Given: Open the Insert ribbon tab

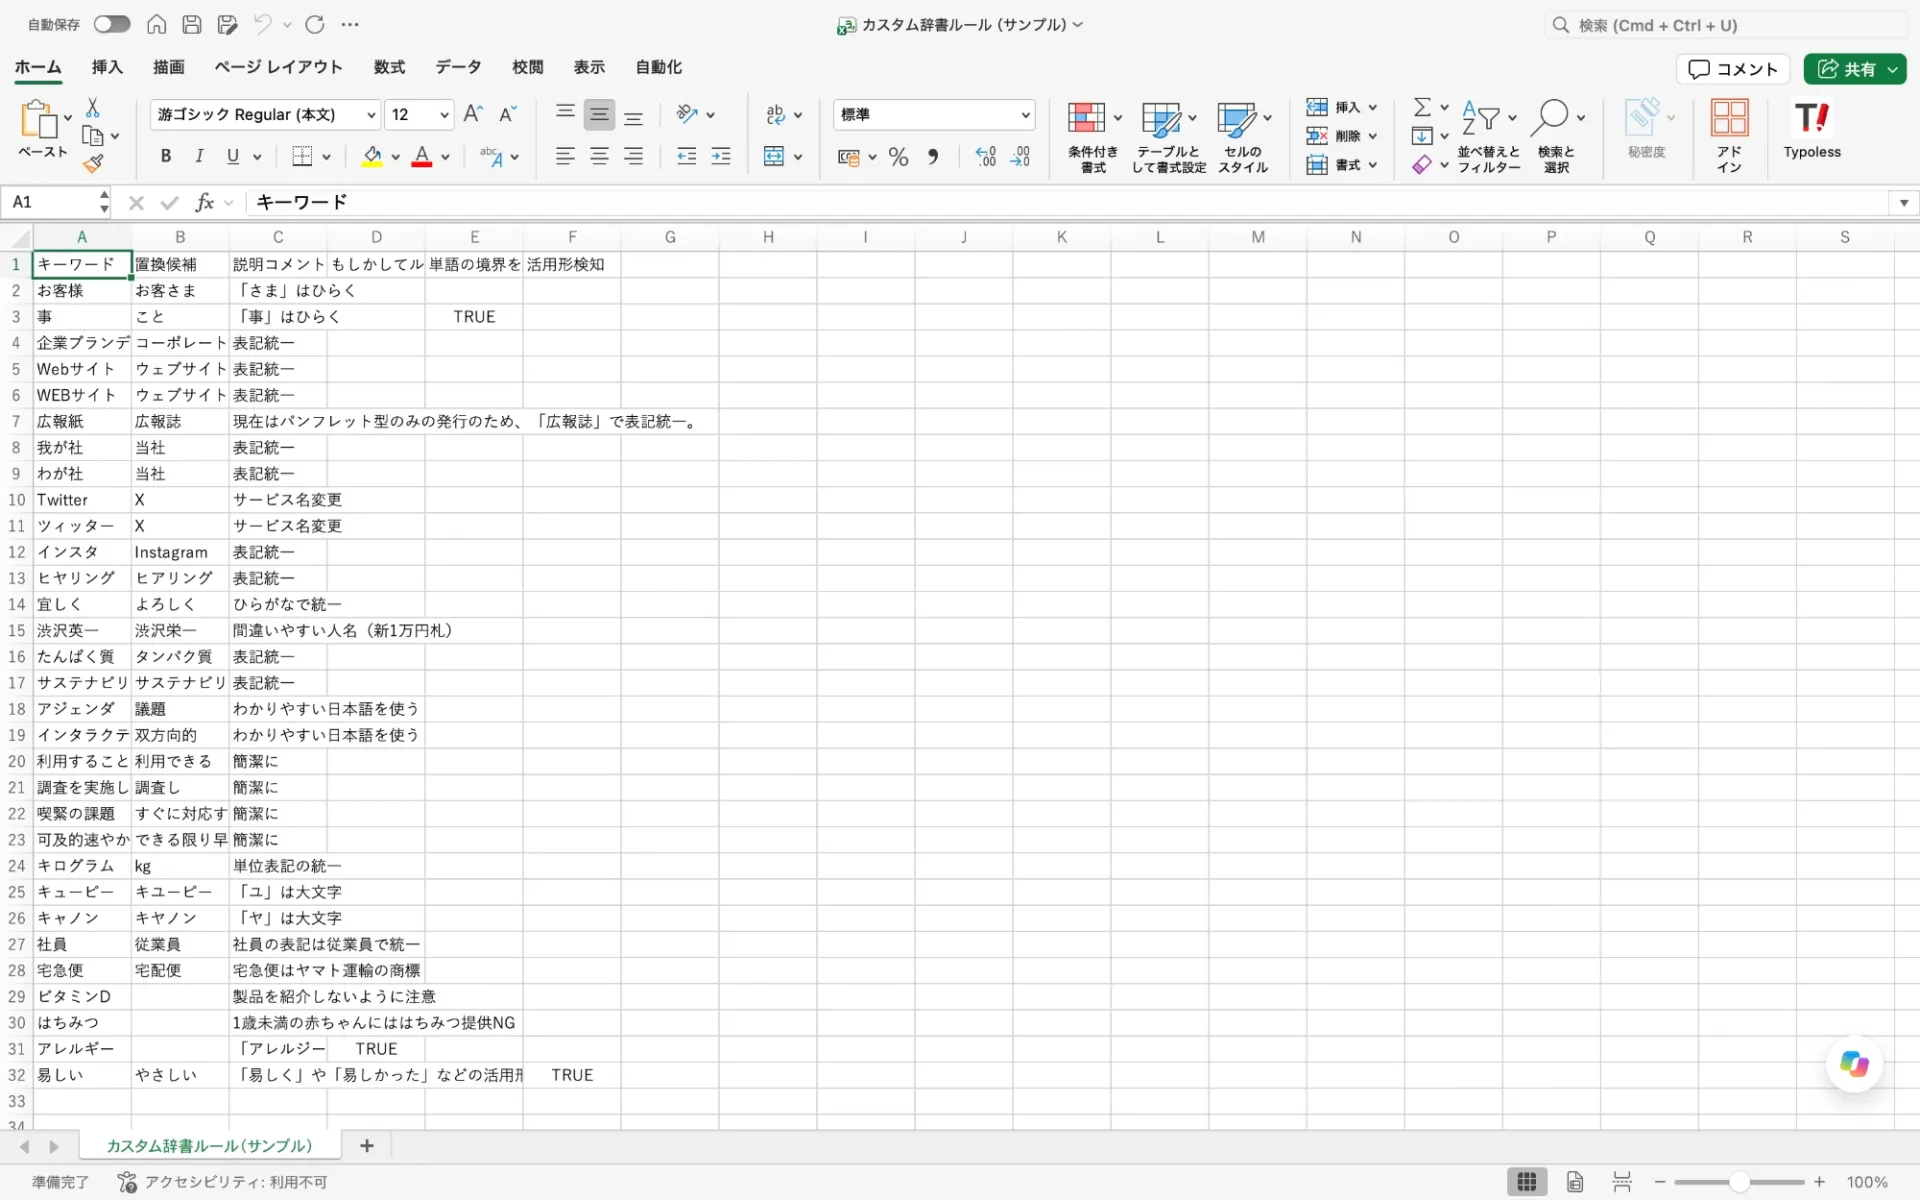Looking at the screenshot, I should (107, 67).
